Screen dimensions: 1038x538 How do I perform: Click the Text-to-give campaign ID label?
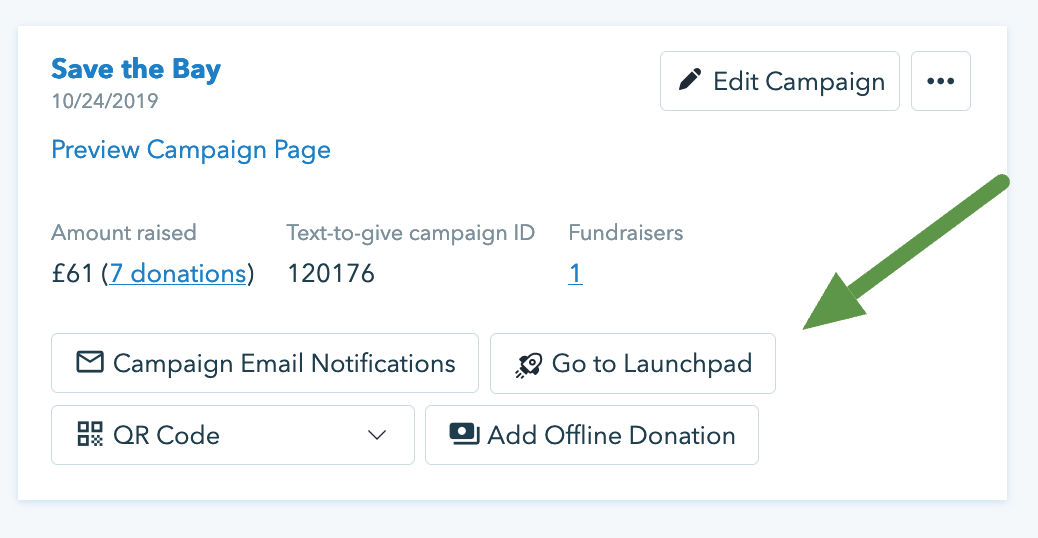point(410,233)
